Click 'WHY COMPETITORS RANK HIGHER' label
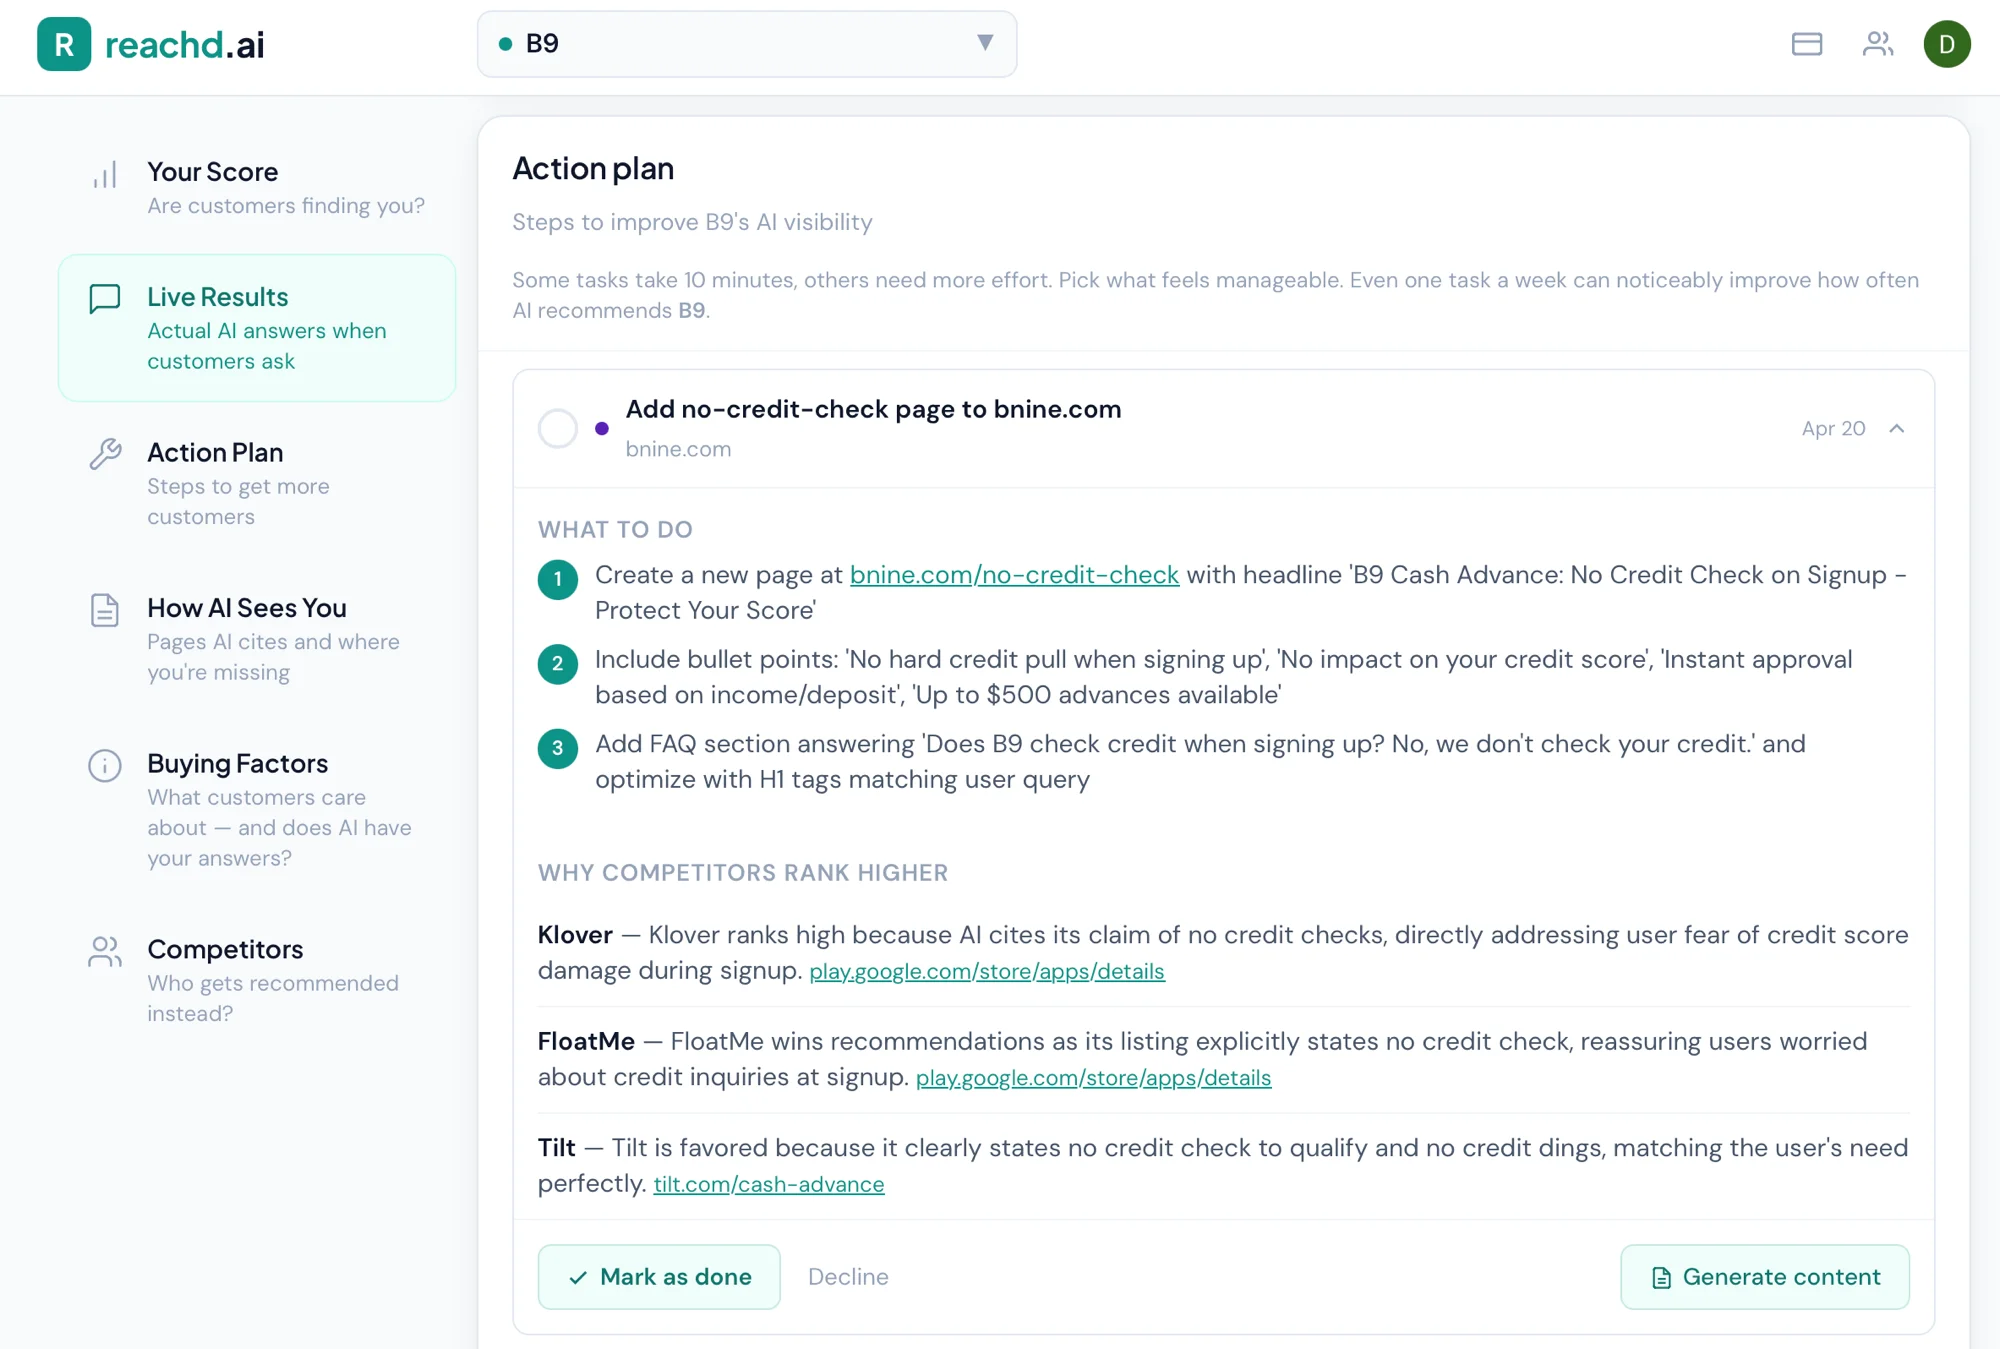The image size is (2000, 1349). [x=743, y=872]
